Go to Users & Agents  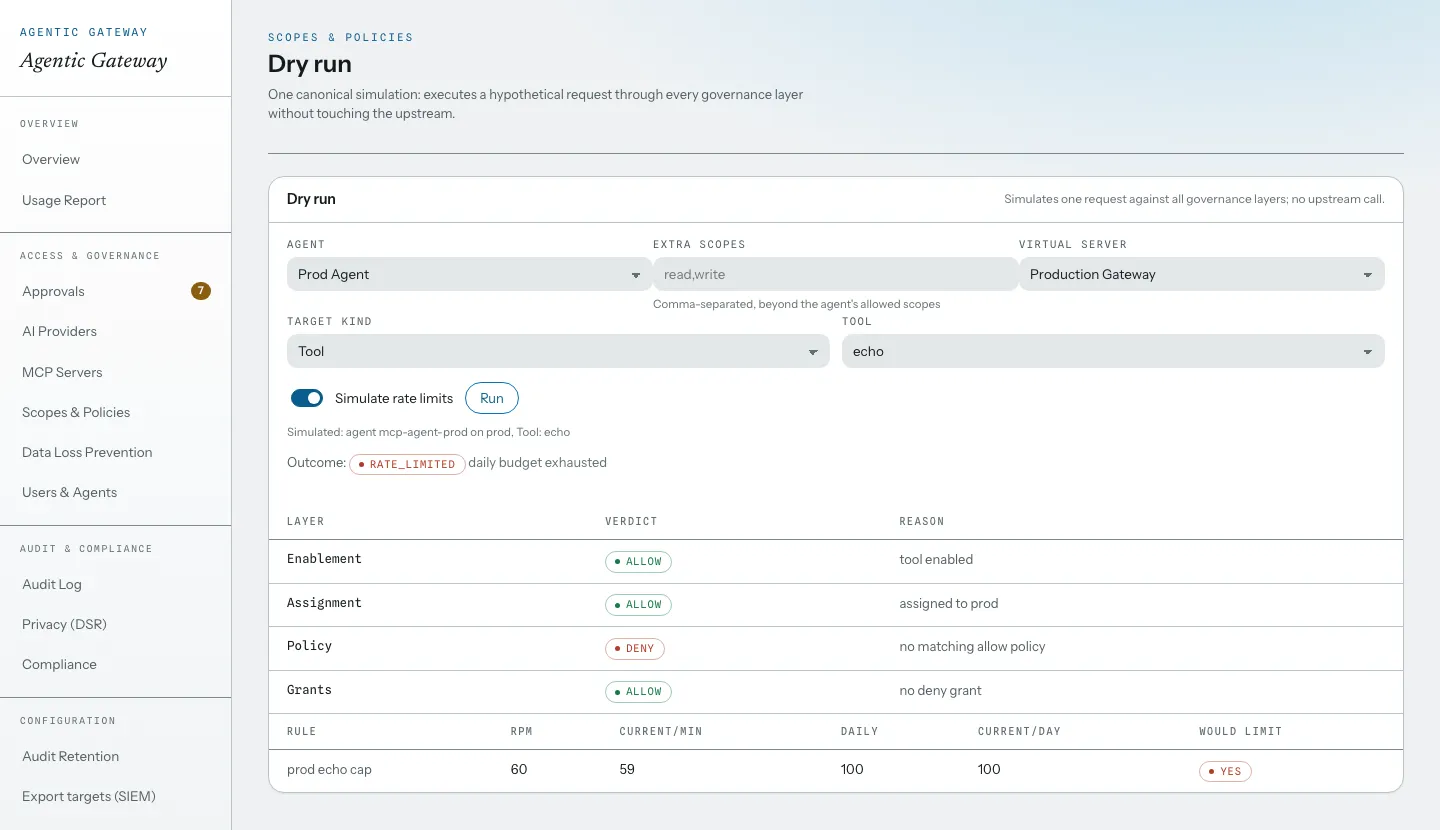tap(69, 492)
